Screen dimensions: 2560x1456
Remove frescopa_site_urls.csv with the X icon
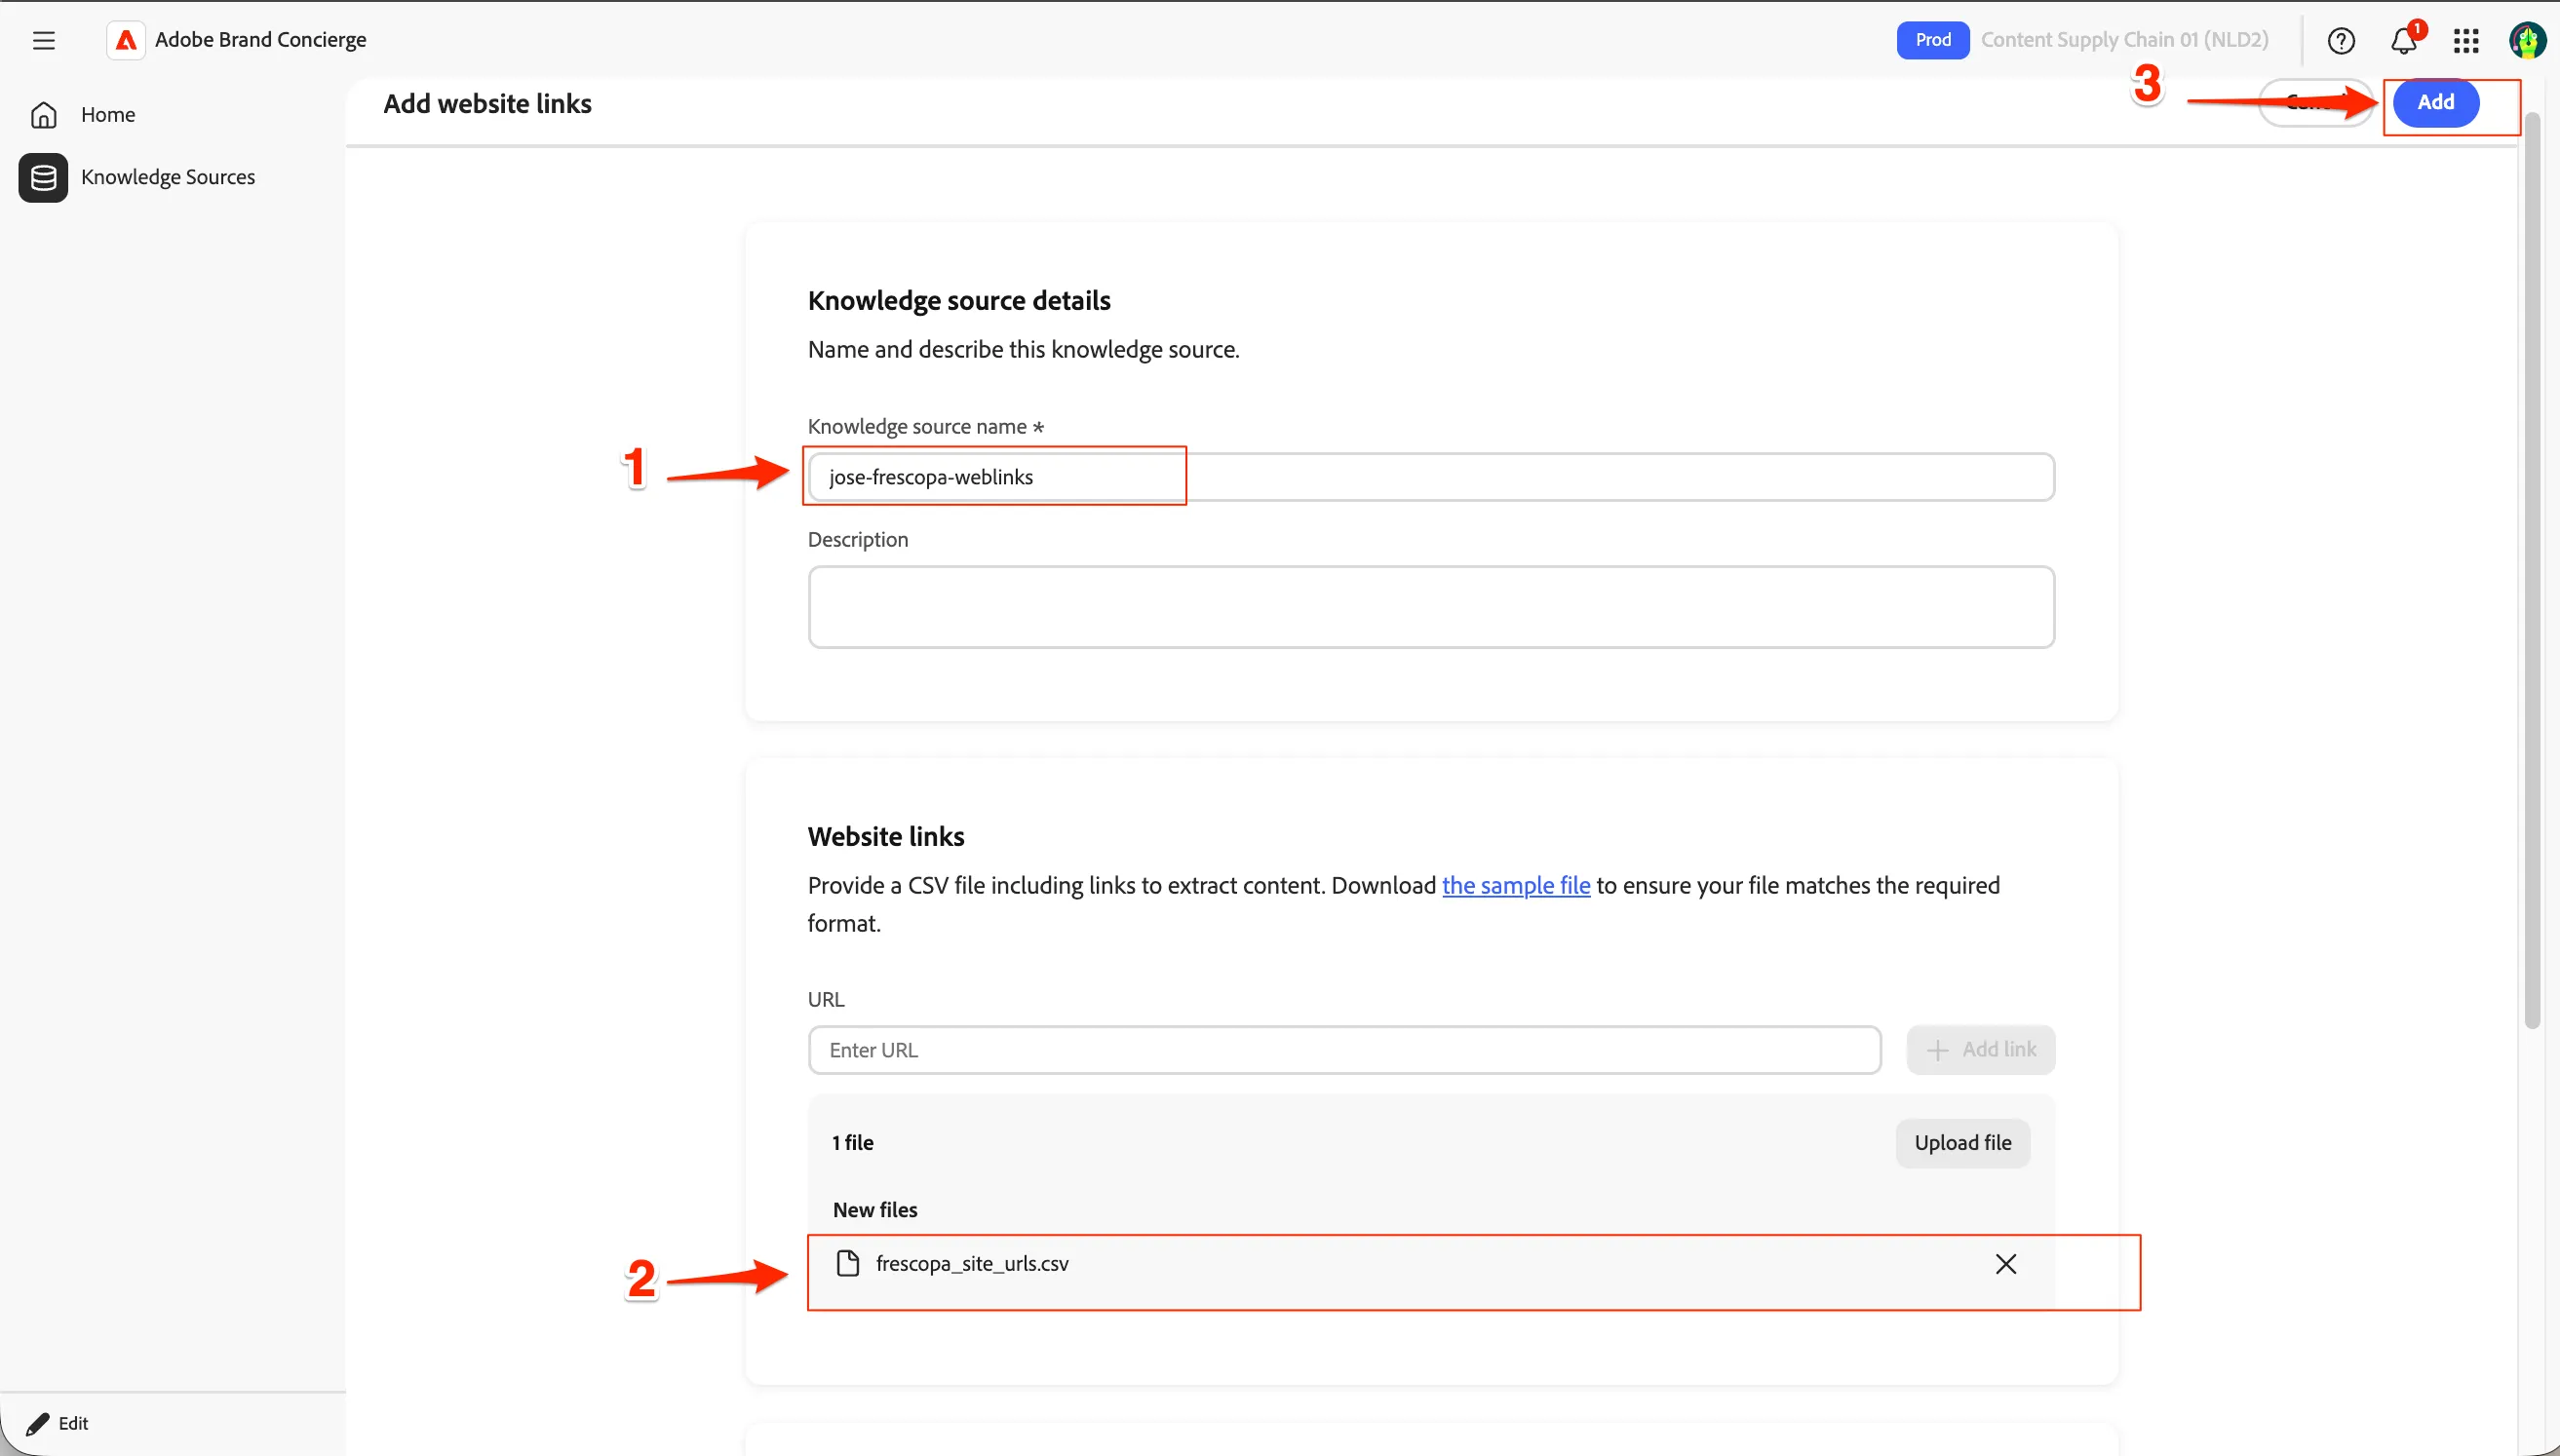point(2005,1264)
